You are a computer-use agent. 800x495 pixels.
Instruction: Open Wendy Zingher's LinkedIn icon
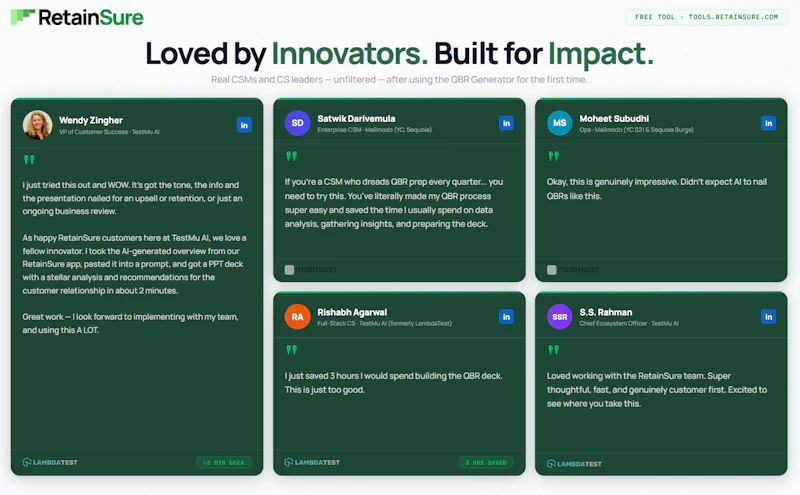coord(244,125)
